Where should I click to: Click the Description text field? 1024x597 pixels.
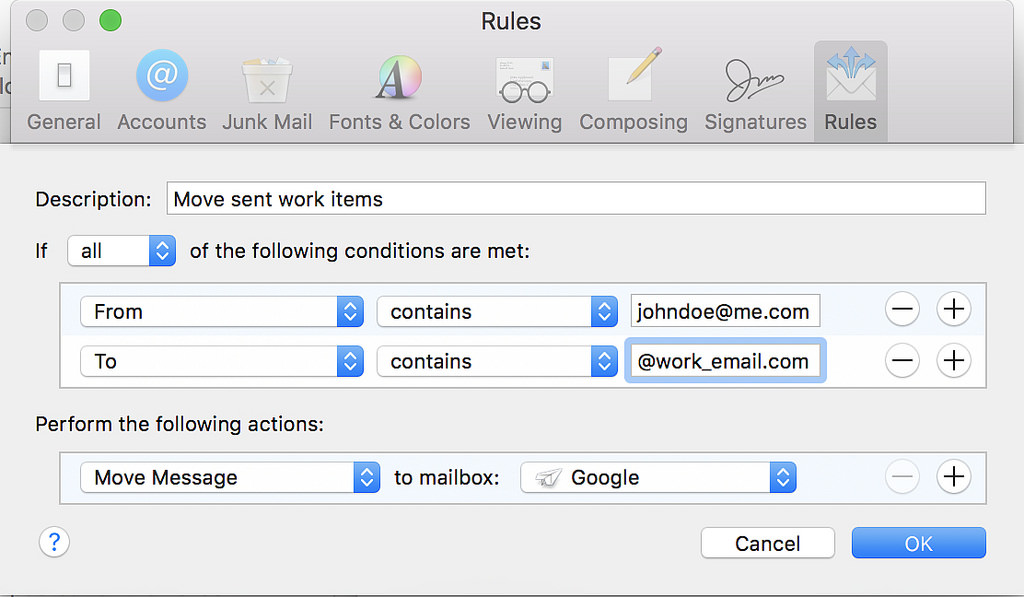pos(576,199)
